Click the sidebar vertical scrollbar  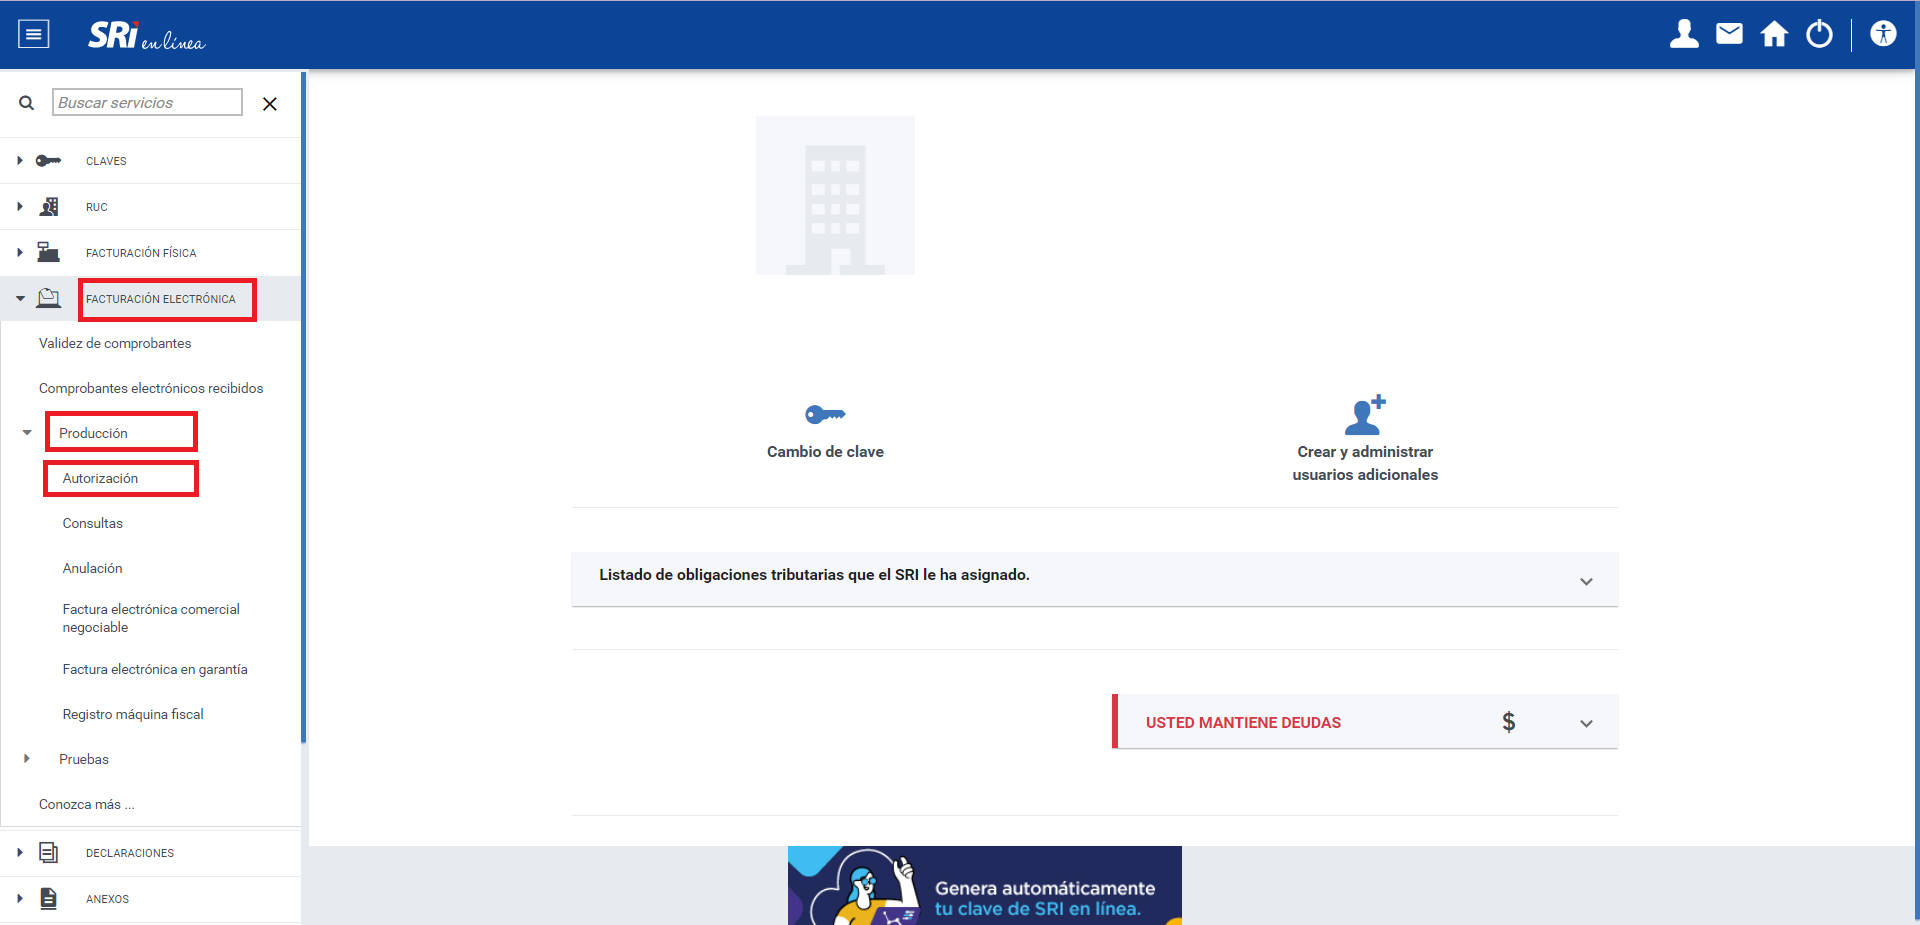(303, 408)
